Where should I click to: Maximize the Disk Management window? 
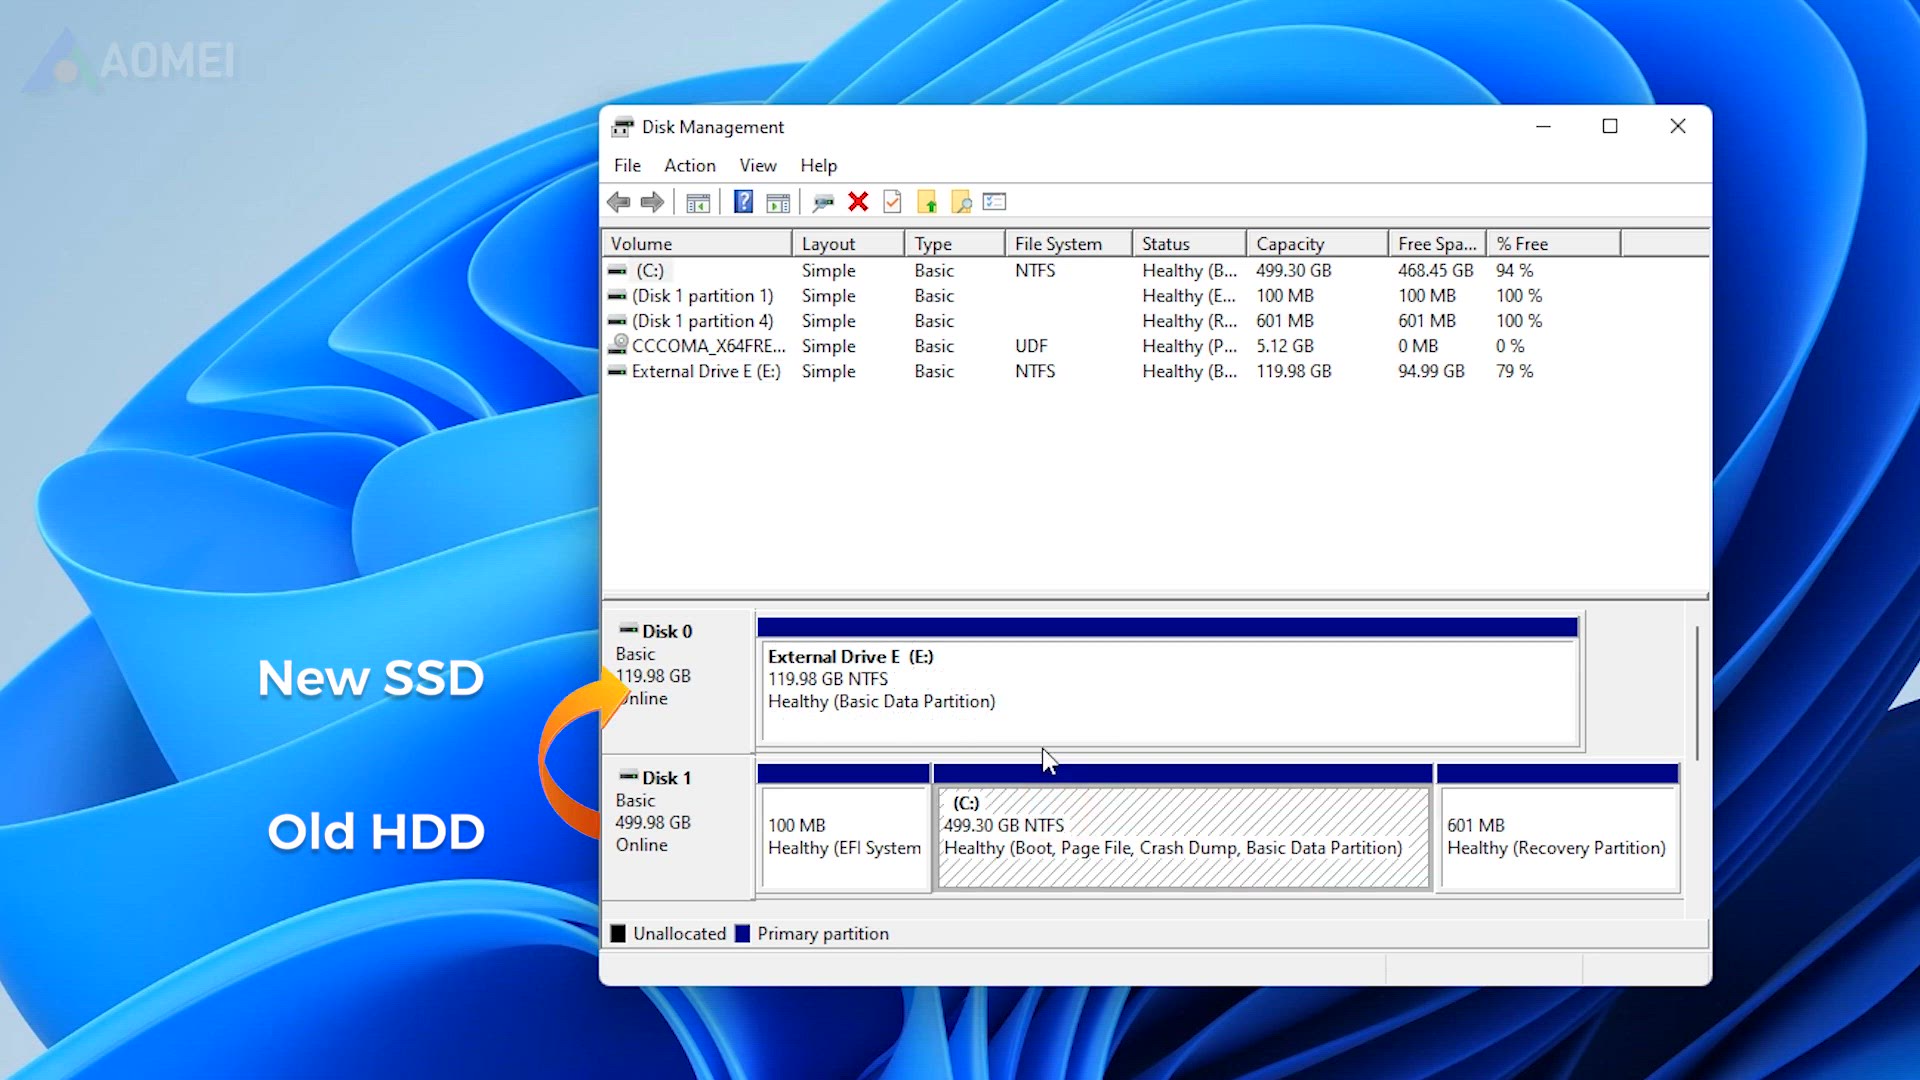tap(1610, 126)
